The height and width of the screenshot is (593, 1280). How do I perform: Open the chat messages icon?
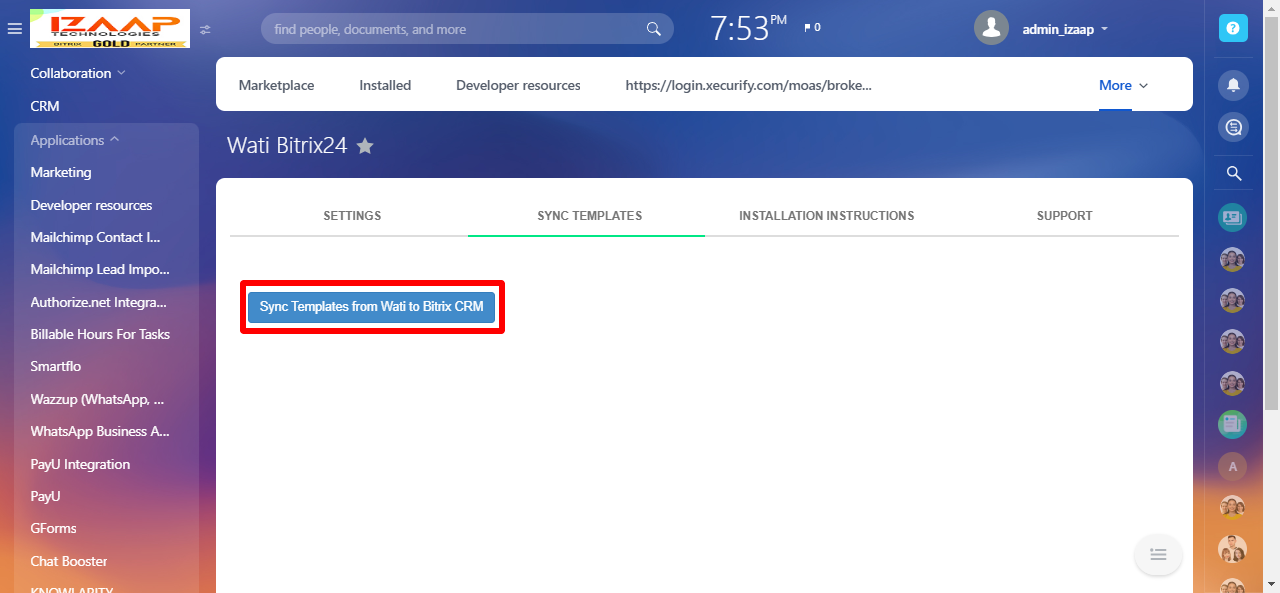tap(1233, 127)
